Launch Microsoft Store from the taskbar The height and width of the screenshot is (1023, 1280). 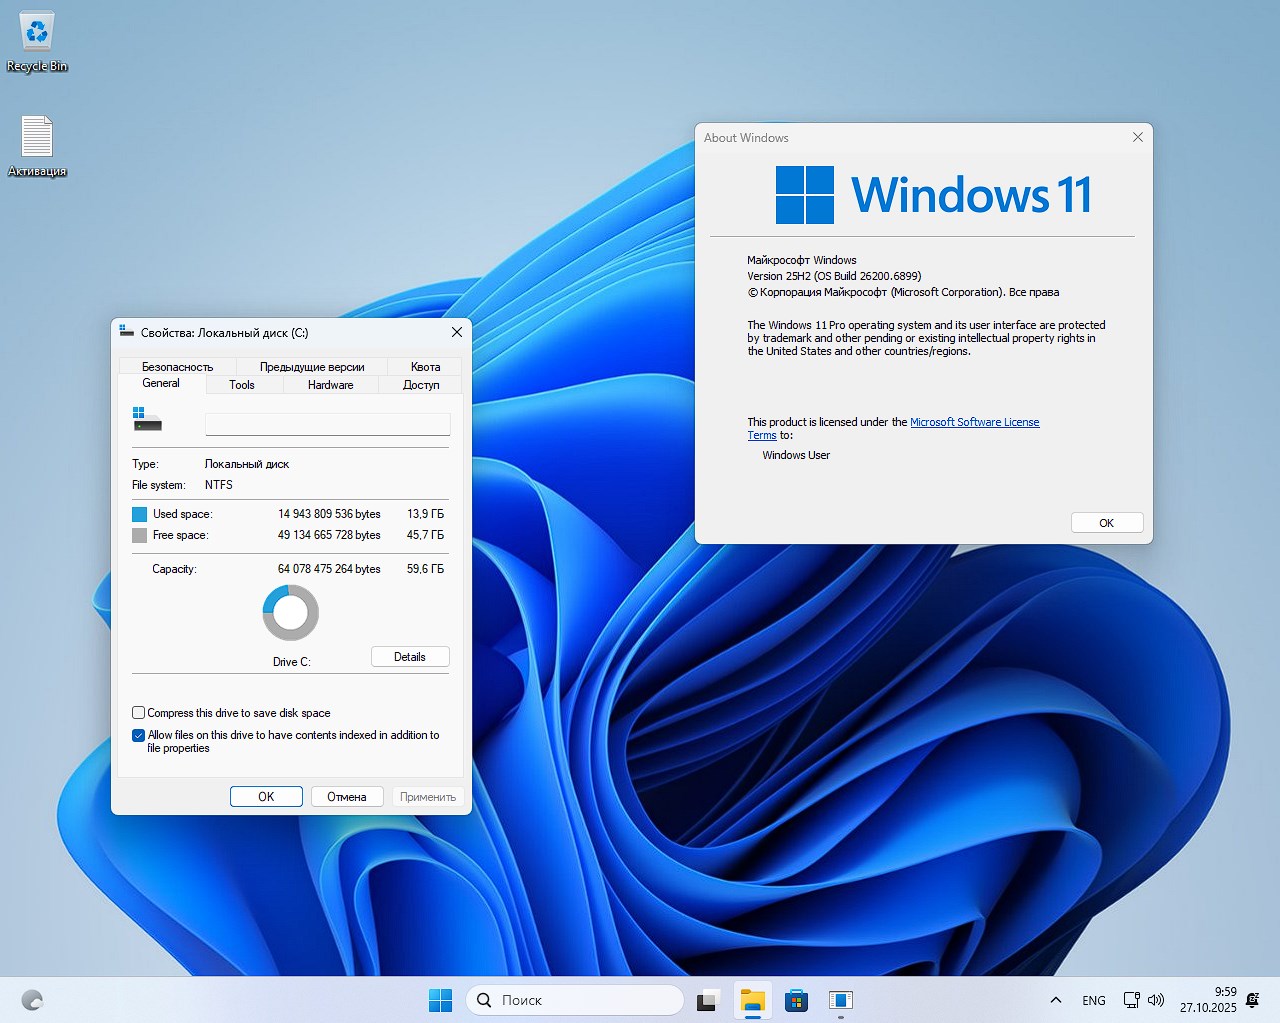[x=797, y=1000]
